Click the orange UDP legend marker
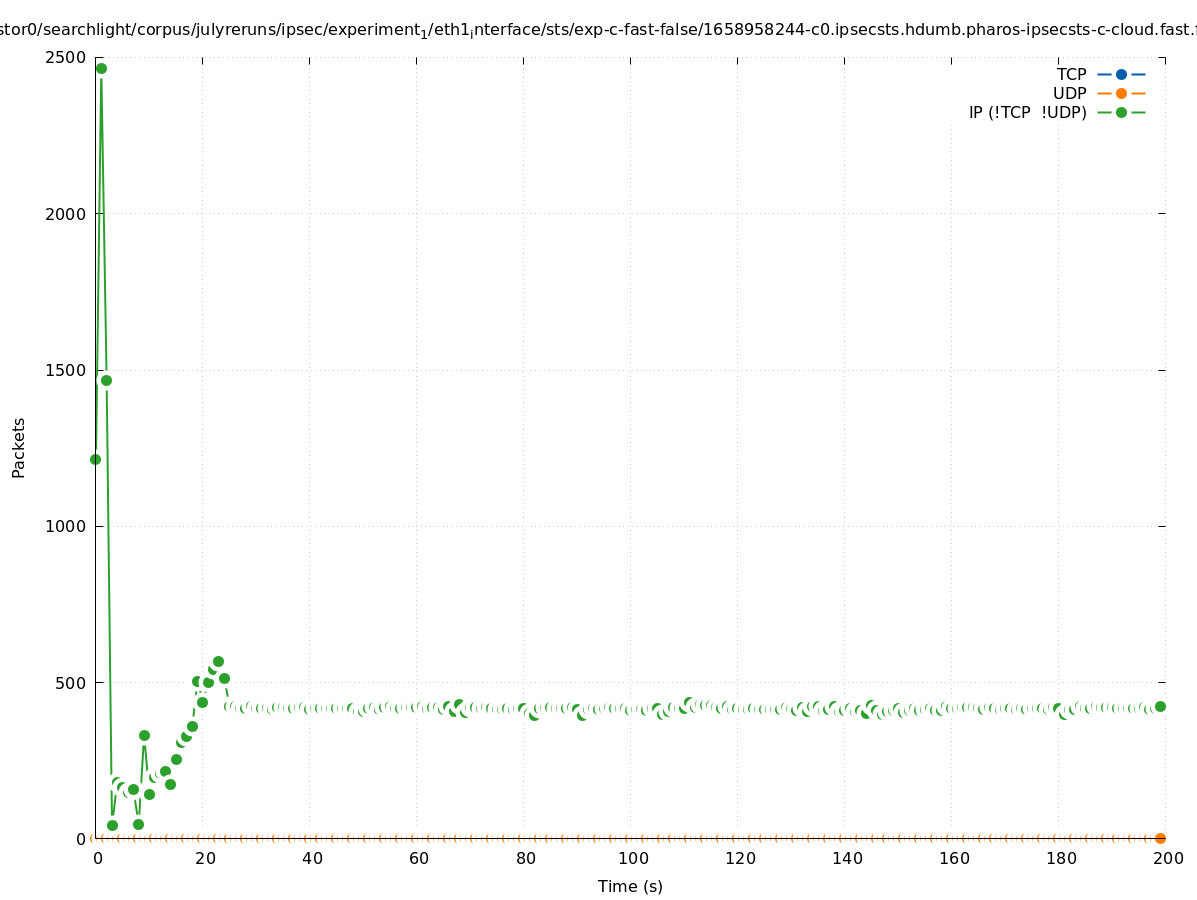Screen dimensions: 1197x900 [1121, 93]
